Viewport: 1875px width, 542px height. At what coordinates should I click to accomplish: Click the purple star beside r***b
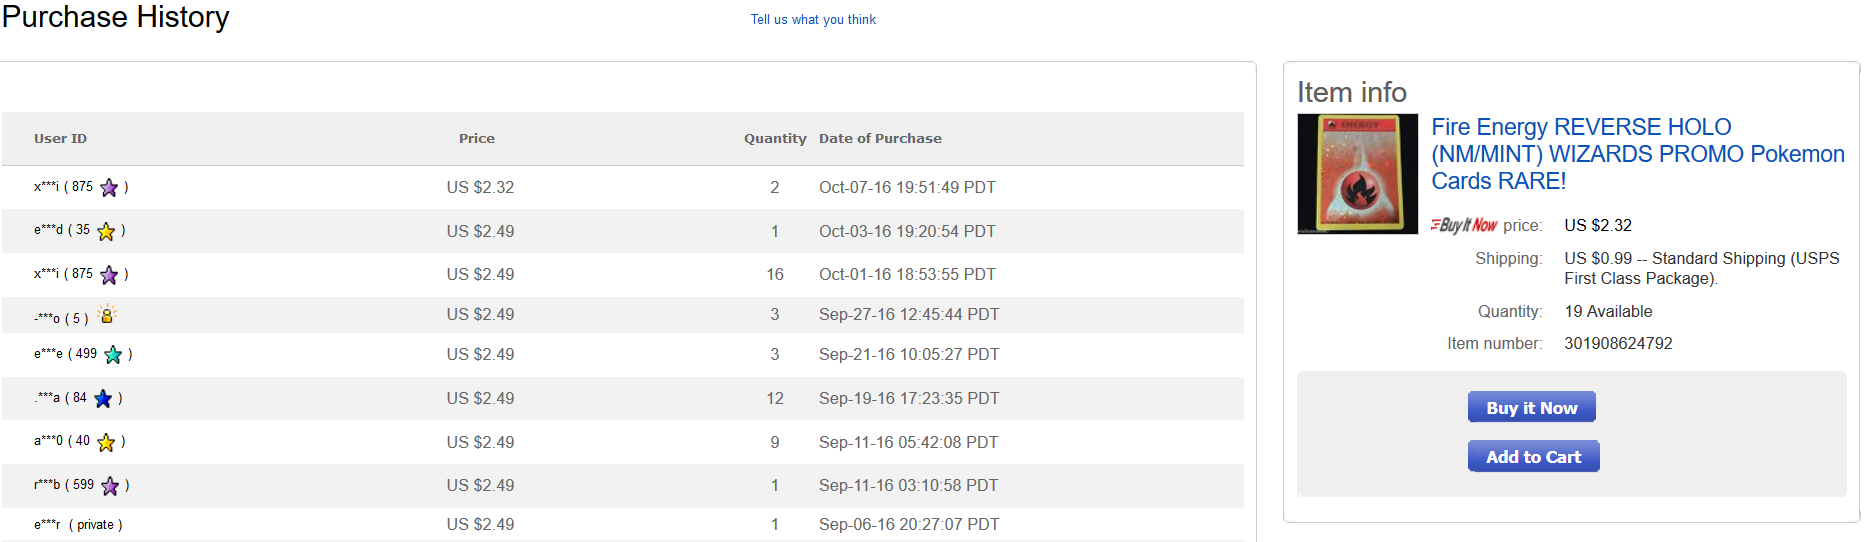[110, 486]
